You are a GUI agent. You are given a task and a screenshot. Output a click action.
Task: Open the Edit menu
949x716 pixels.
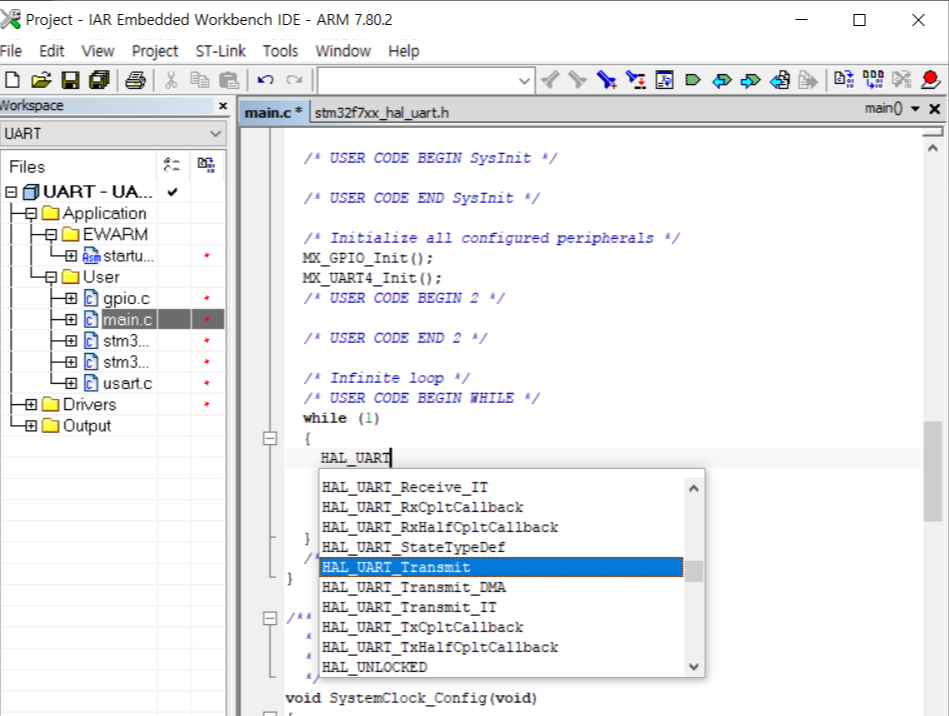pyautogui.click(x=51, y=51)
